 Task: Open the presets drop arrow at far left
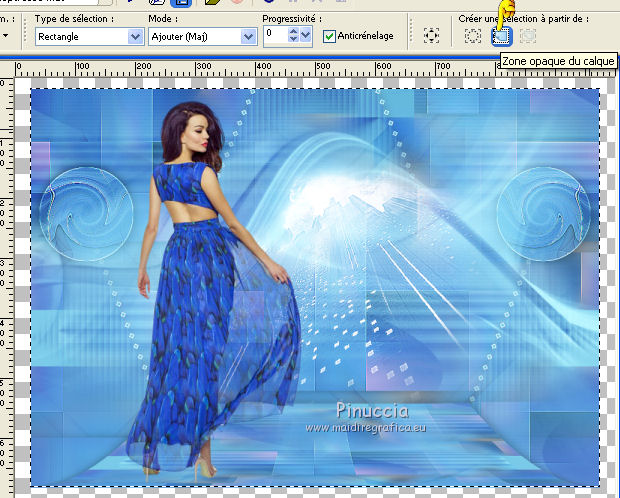click(6, 36)
